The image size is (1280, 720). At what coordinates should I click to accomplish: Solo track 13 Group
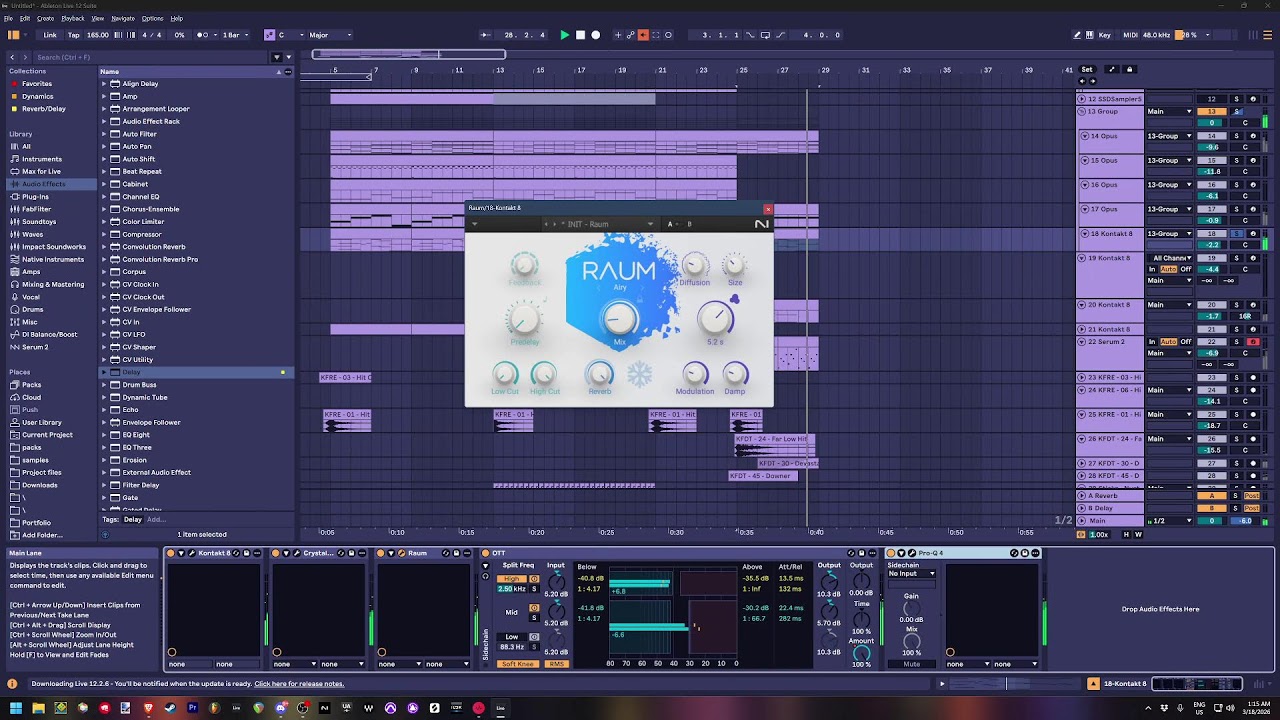click(x=1236, y=112)
